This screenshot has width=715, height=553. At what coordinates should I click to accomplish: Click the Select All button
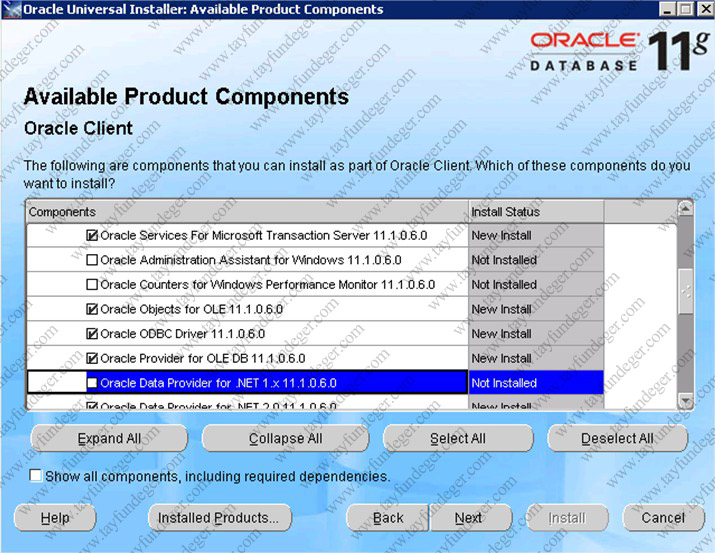pos(458,439)
